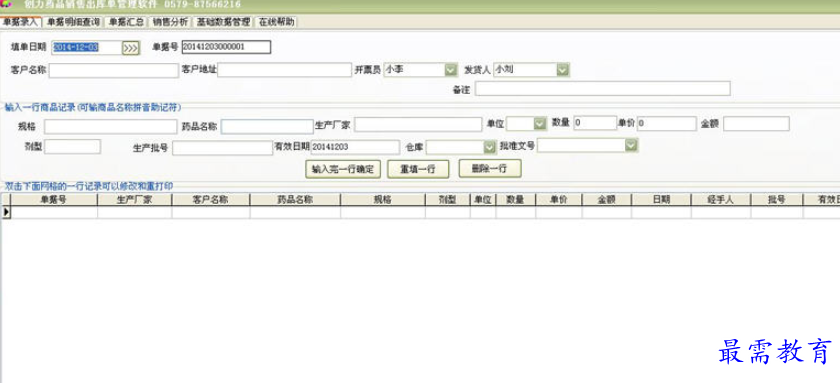The height and width of the screenshot is (383, 840).
Task: Expand the 发货人 dropdown arrow
Action: coord(562,70)
